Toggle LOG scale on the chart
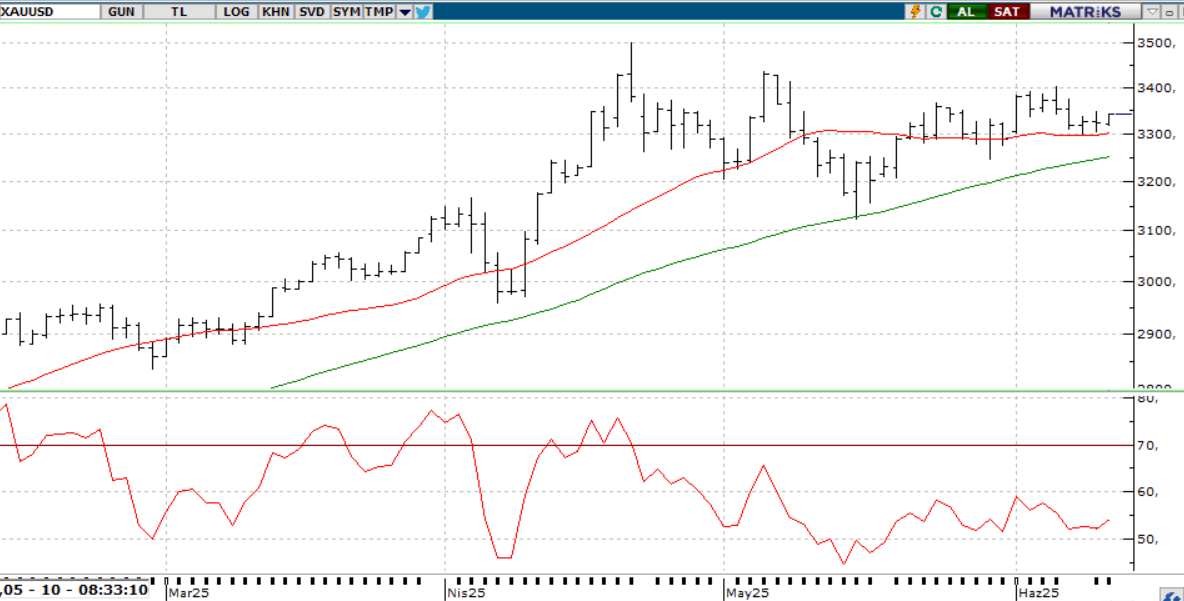The image size is (1184, 601). coord(236,11)
